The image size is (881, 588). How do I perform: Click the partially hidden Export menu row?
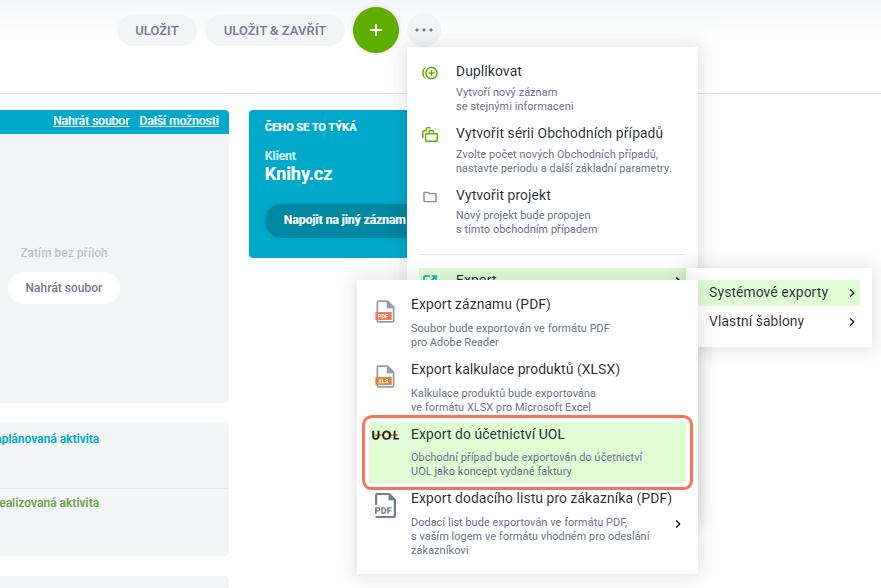pos(552,275)
